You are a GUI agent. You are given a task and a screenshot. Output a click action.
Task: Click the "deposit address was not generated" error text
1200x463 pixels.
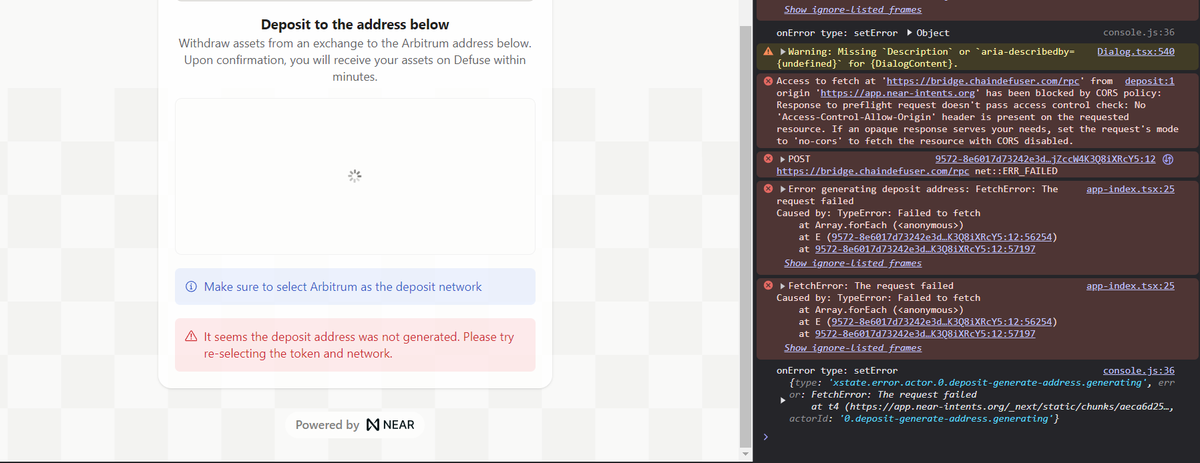[x=358, y=345]
